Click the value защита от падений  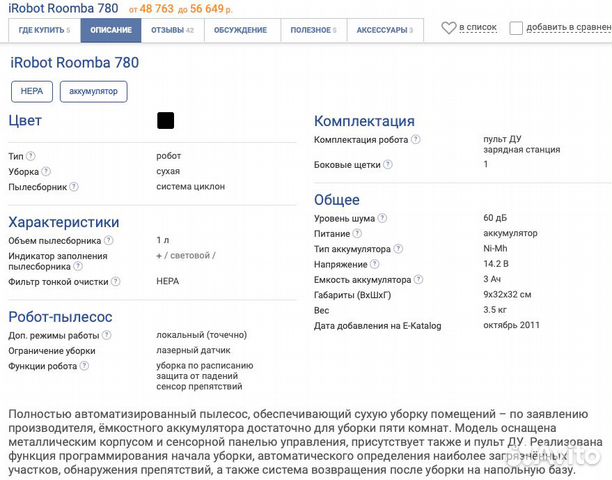pos(197,376)
